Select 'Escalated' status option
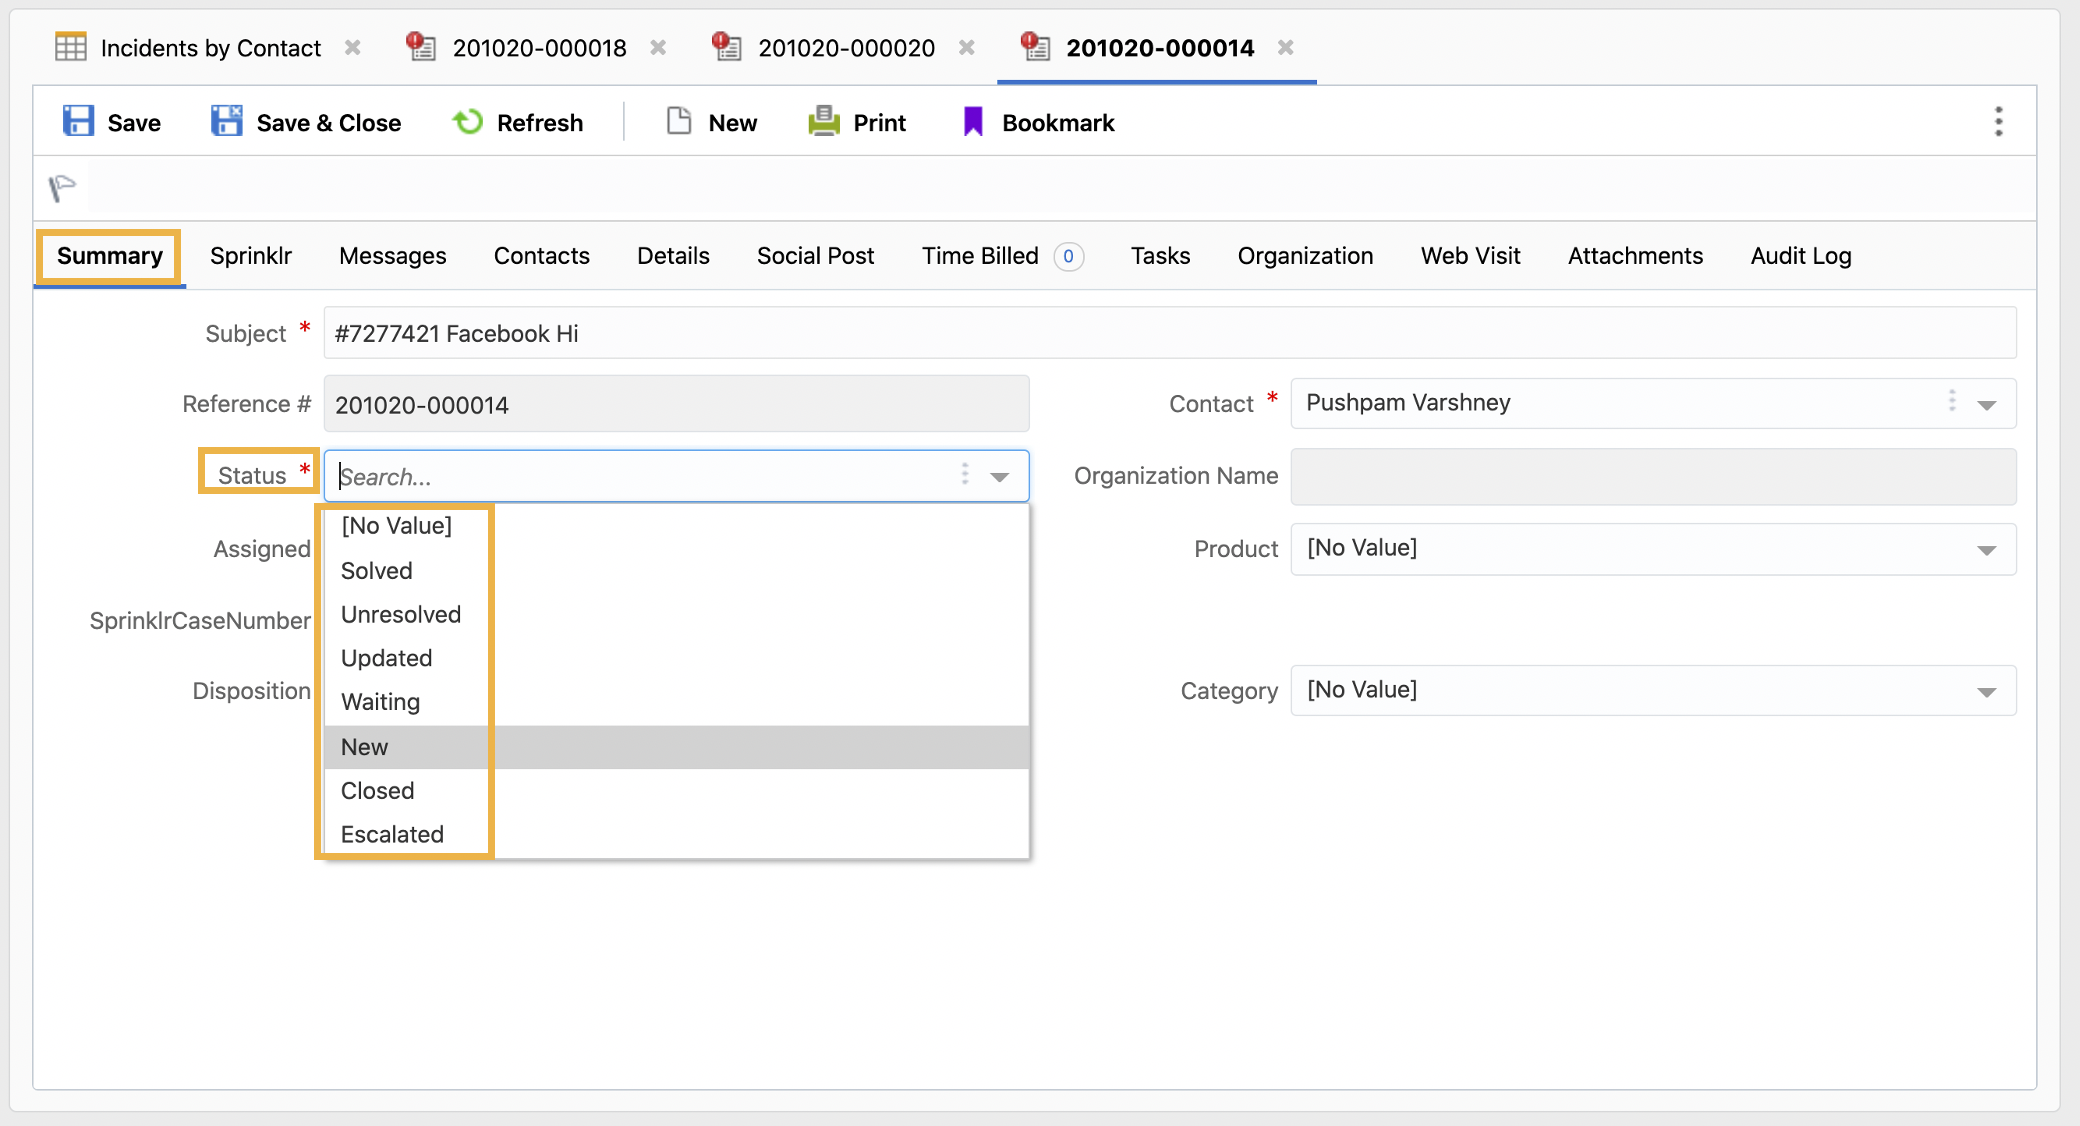2080x1126 pixels. click(x=392, y=835)
